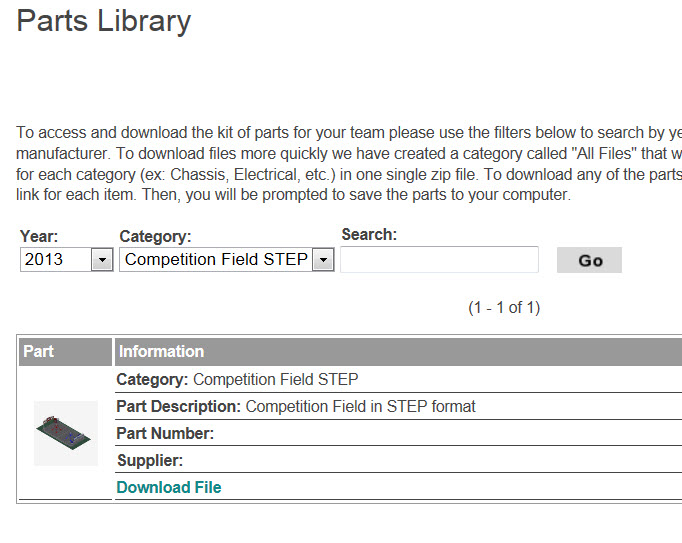
Task: Select the Category: Competition Field STEP row
Action: 398,379
